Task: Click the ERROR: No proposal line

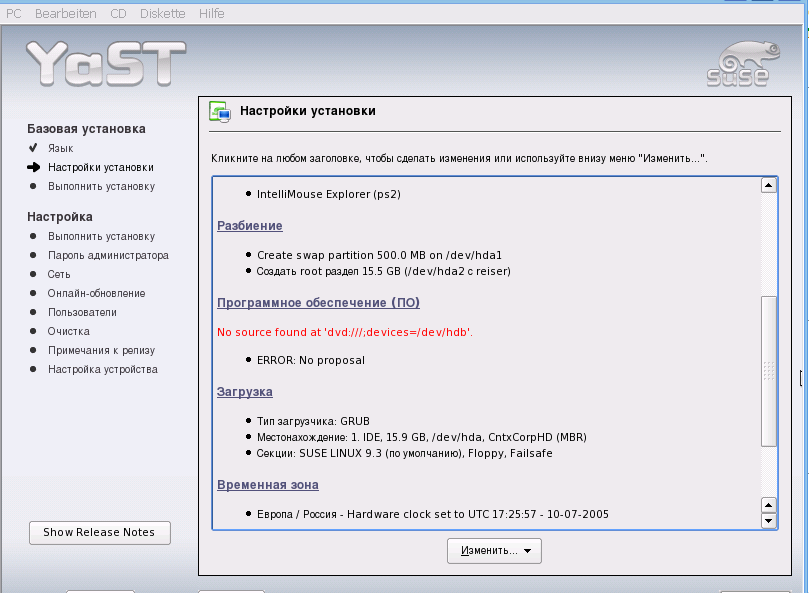Action: 311,360
